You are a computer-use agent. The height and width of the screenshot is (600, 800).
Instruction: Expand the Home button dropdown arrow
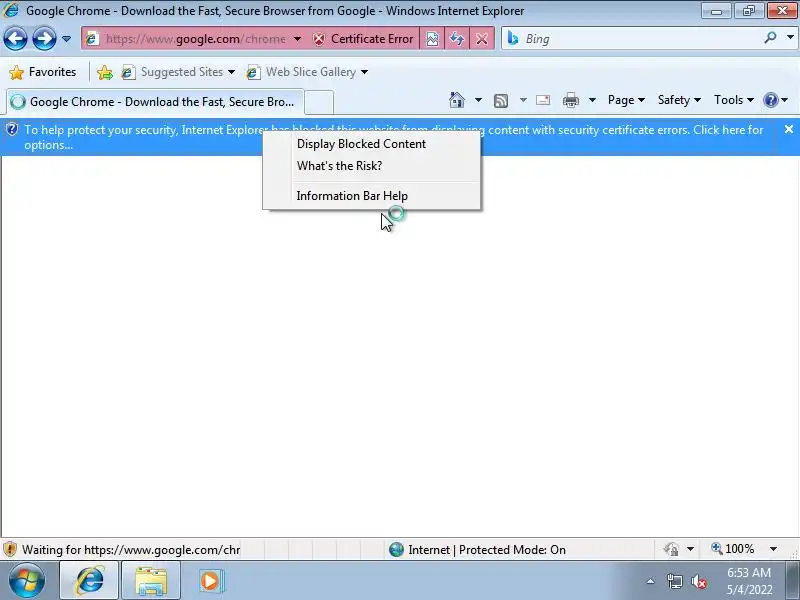(478, 100)
